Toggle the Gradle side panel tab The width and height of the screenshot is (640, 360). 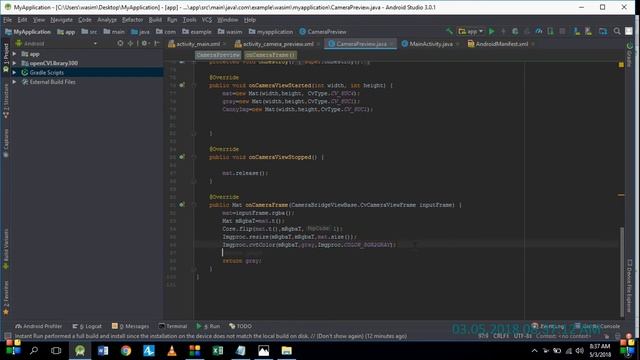coord(629,55)
